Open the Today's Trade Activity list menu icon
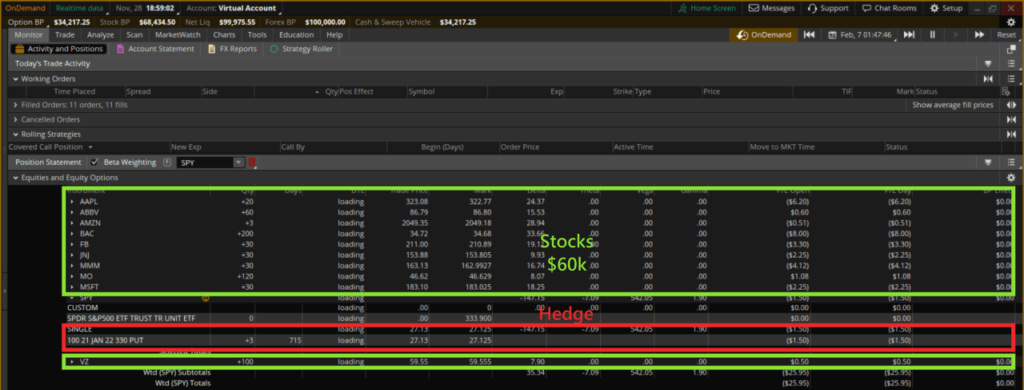Image resolution: width=1024 pixels, height=390 pixels. (x=1011, y=64)
